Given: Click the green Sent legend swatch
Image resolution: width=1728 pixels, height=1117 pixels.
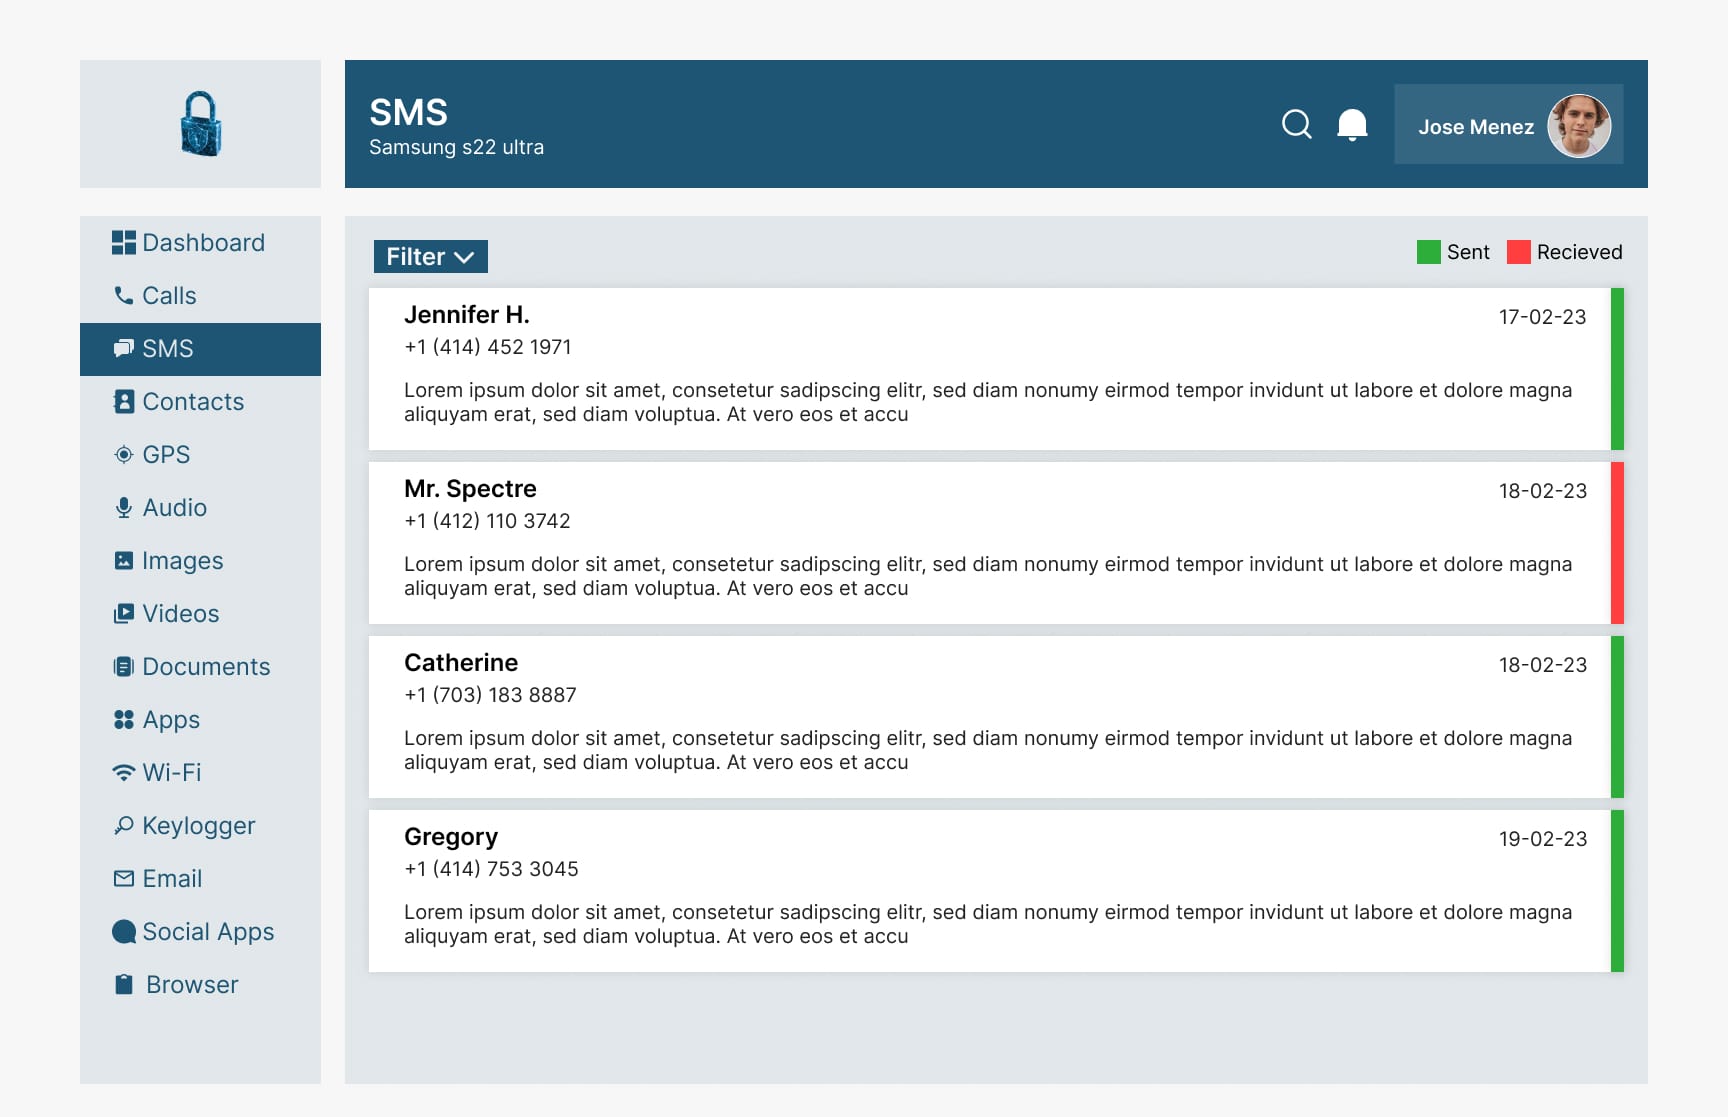Looking at the screenshot, I should click(1428, 252).
